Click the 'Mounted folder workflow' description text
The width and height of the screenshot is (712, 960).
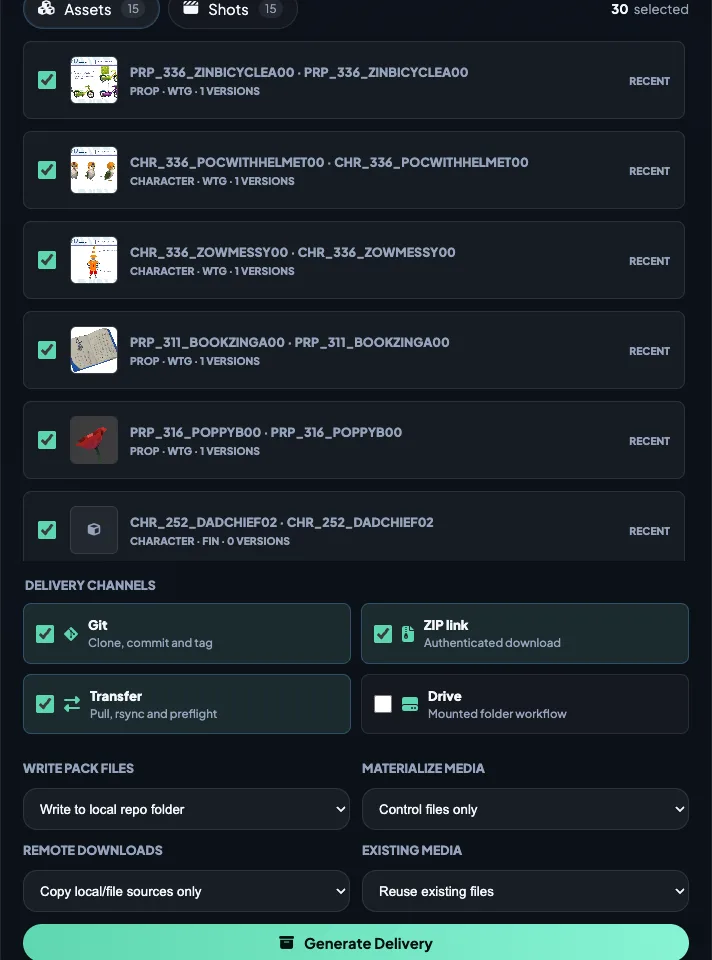(x=497, y=714)
